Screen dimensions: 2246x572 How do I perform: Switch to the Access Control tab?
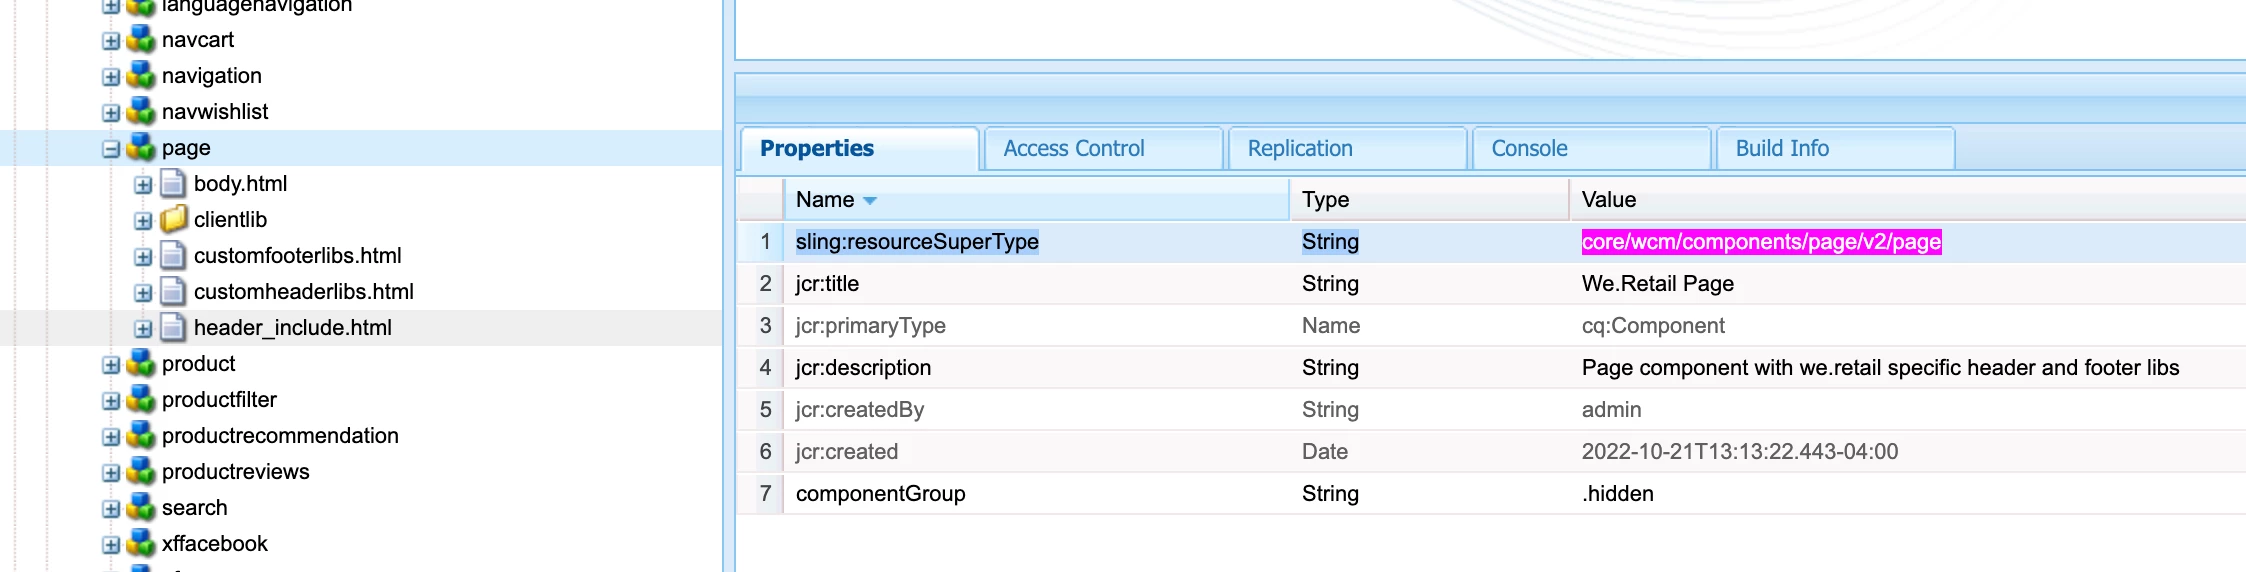1073,149
